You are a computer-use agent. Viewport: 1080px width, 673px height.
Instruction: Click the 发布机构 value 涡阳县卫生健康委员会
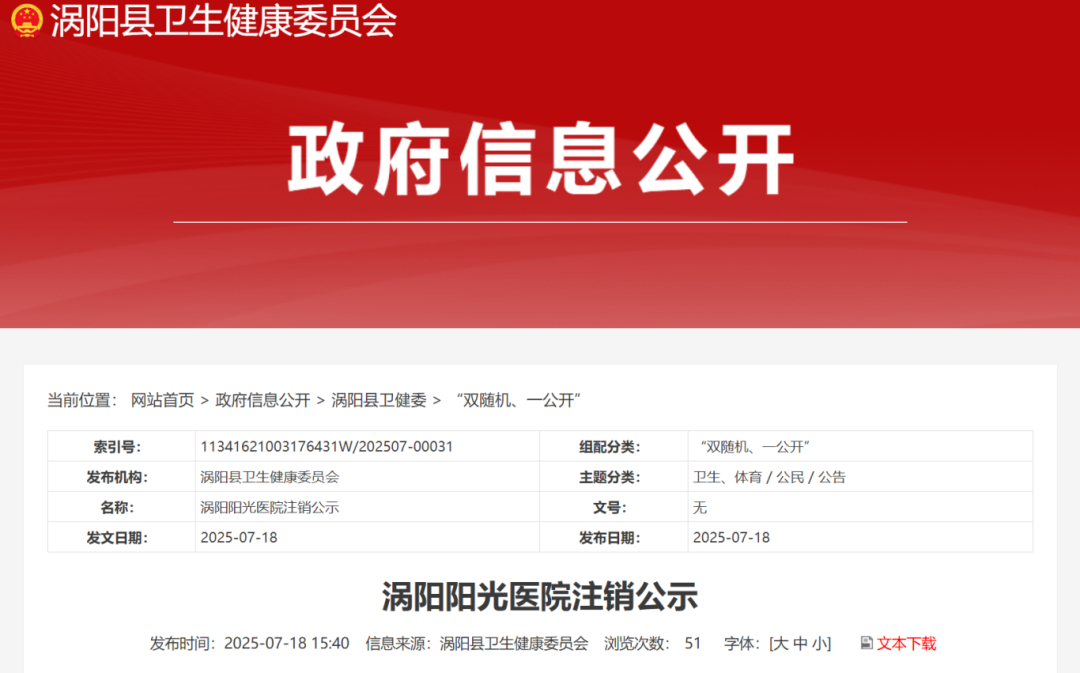[x=269, y=477]
